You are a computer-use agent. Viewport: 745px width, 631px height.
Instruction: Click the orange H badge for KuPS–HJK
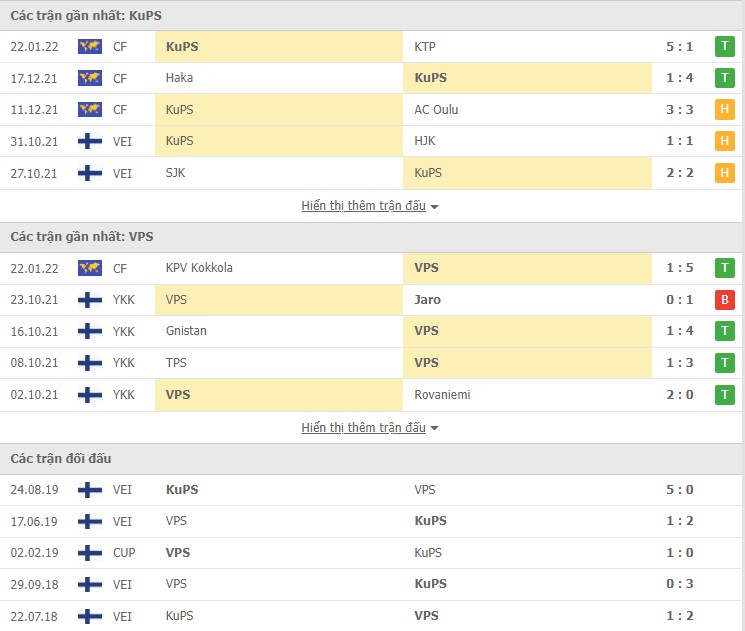click(x=725, y=141)
